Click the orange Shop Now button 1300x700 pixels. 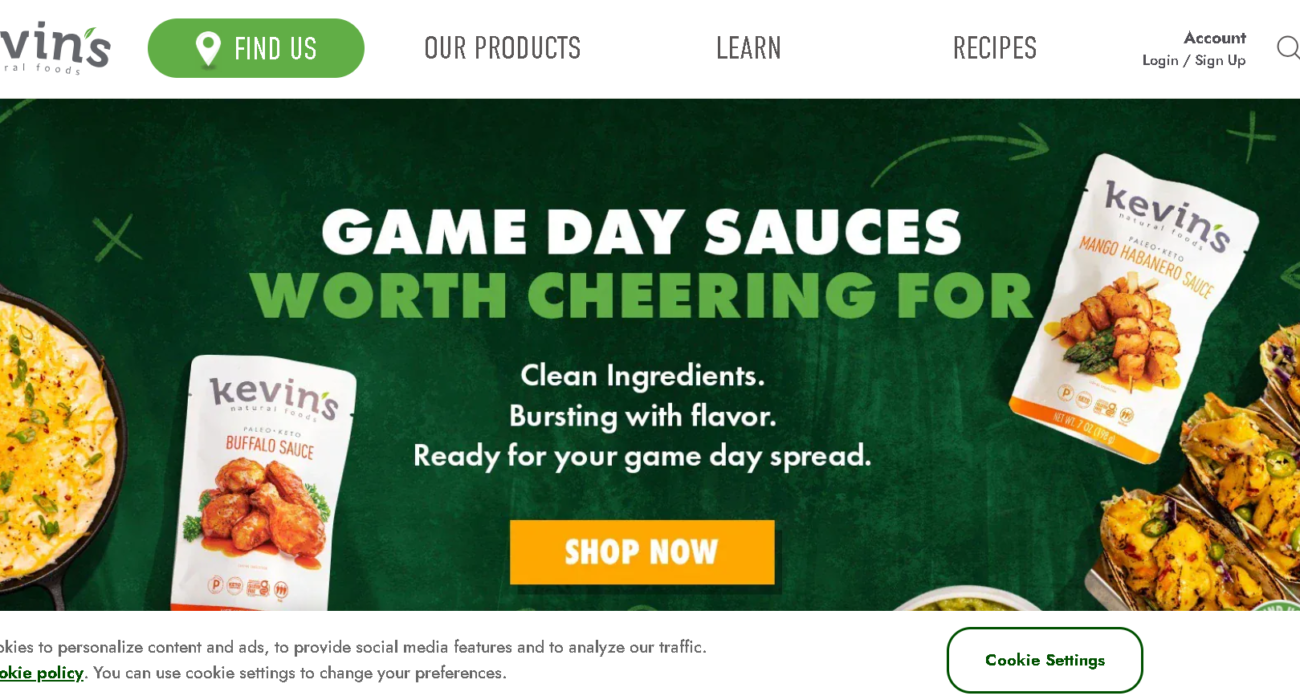coord(642,552)
